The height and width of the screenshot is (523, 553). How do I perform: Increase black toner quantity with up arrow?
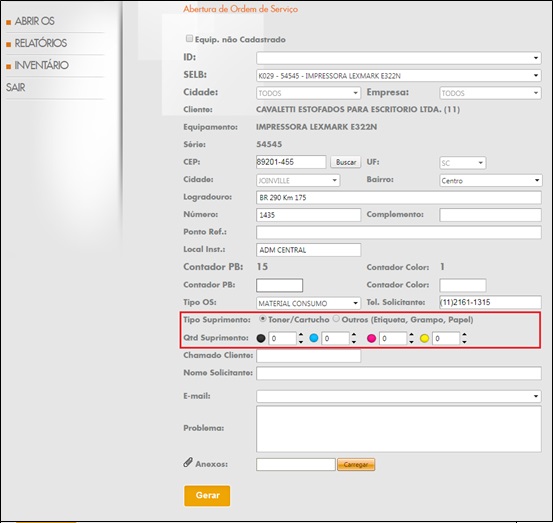(300, 335)
